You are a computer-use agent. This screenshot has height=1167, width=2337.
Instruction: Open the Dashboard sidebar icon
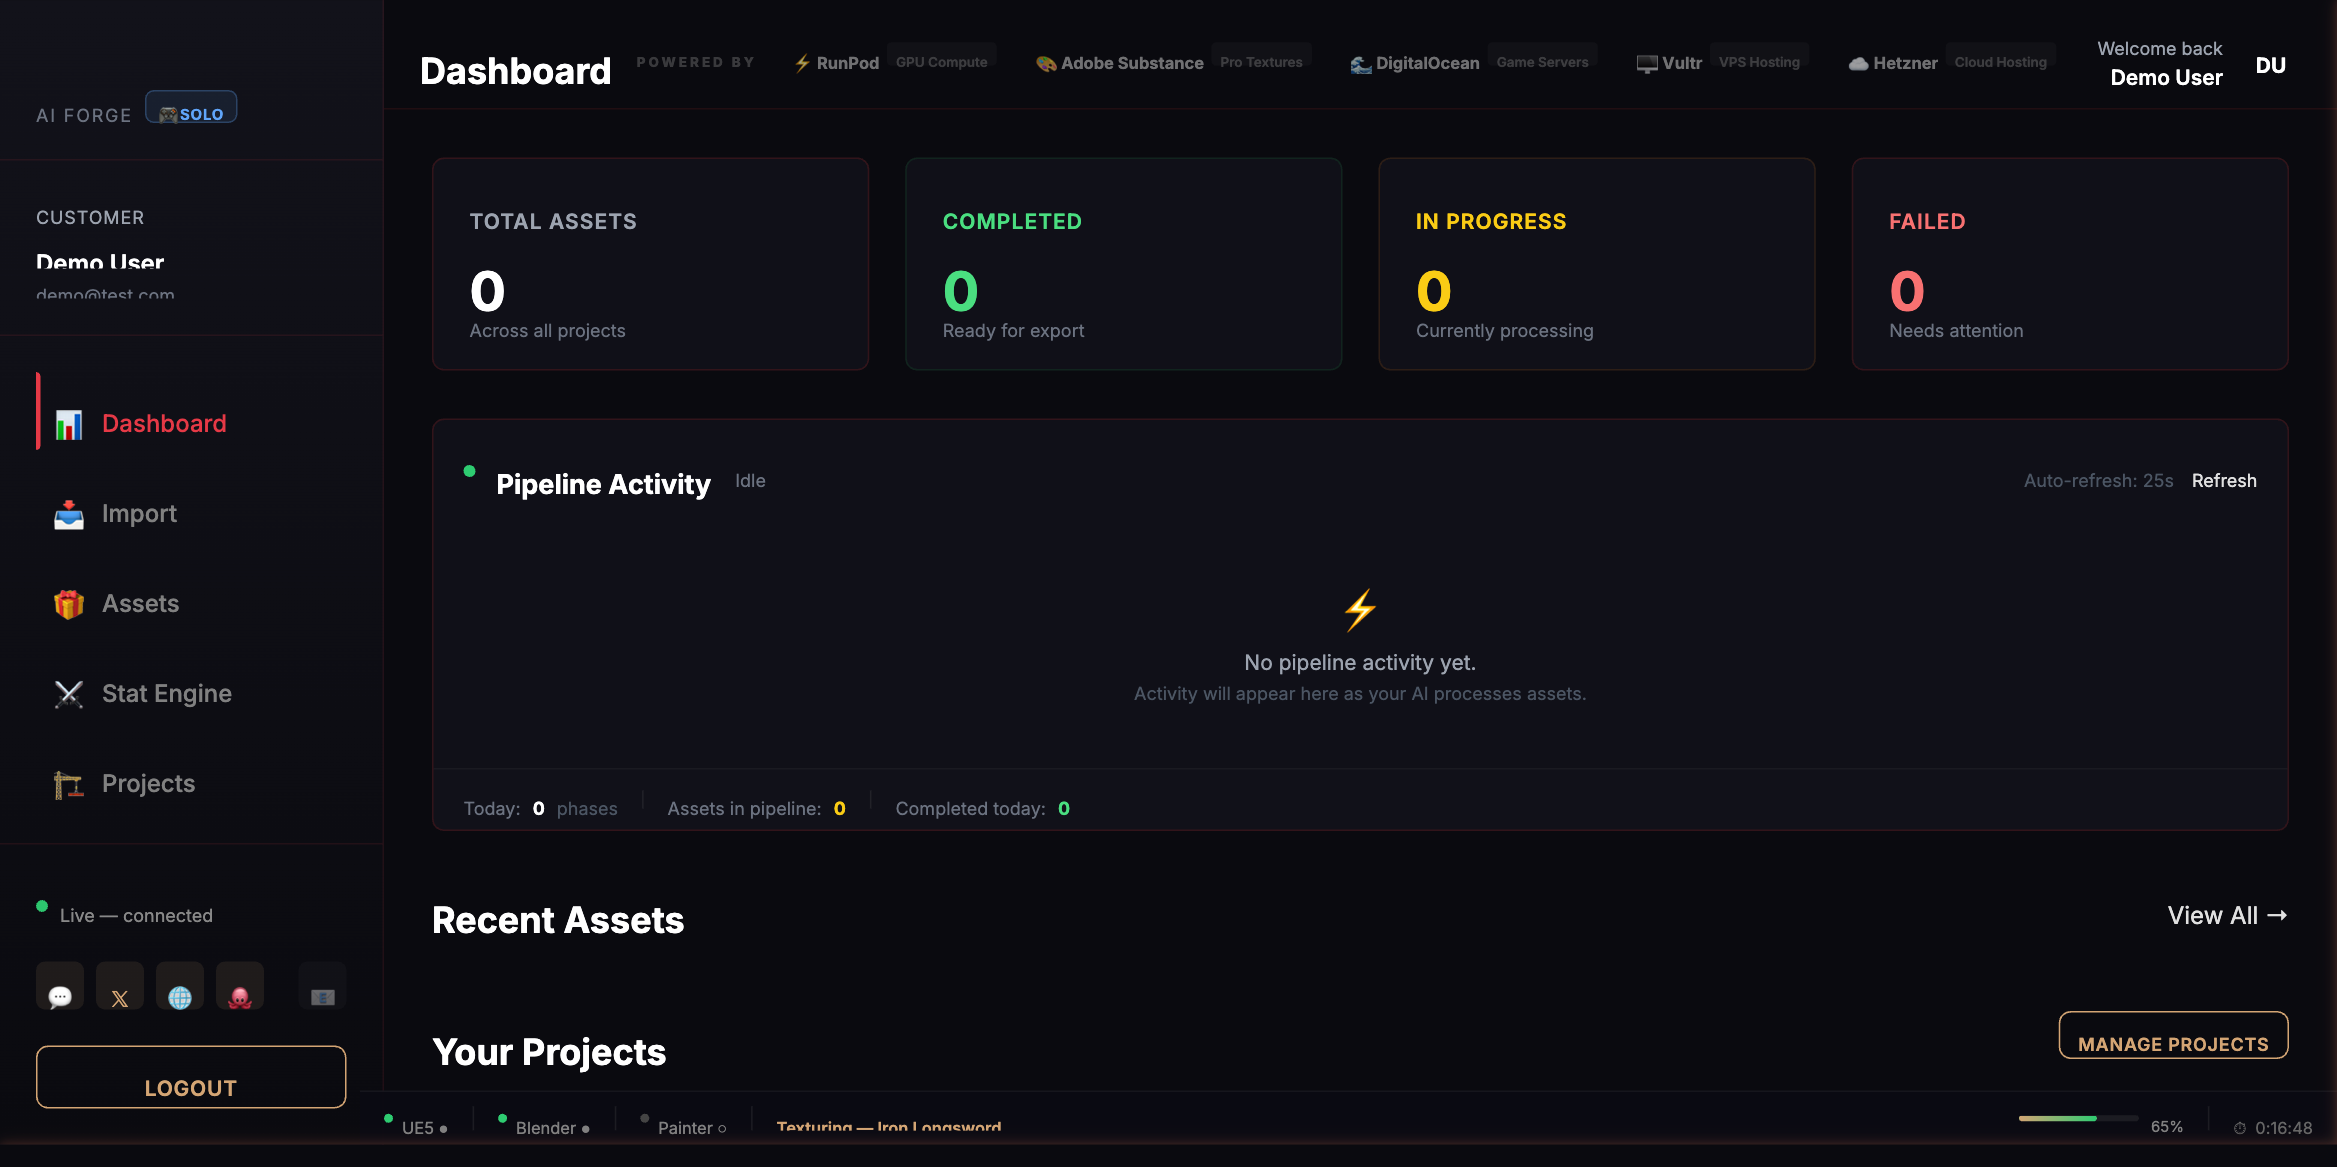(x=68, y=424)
